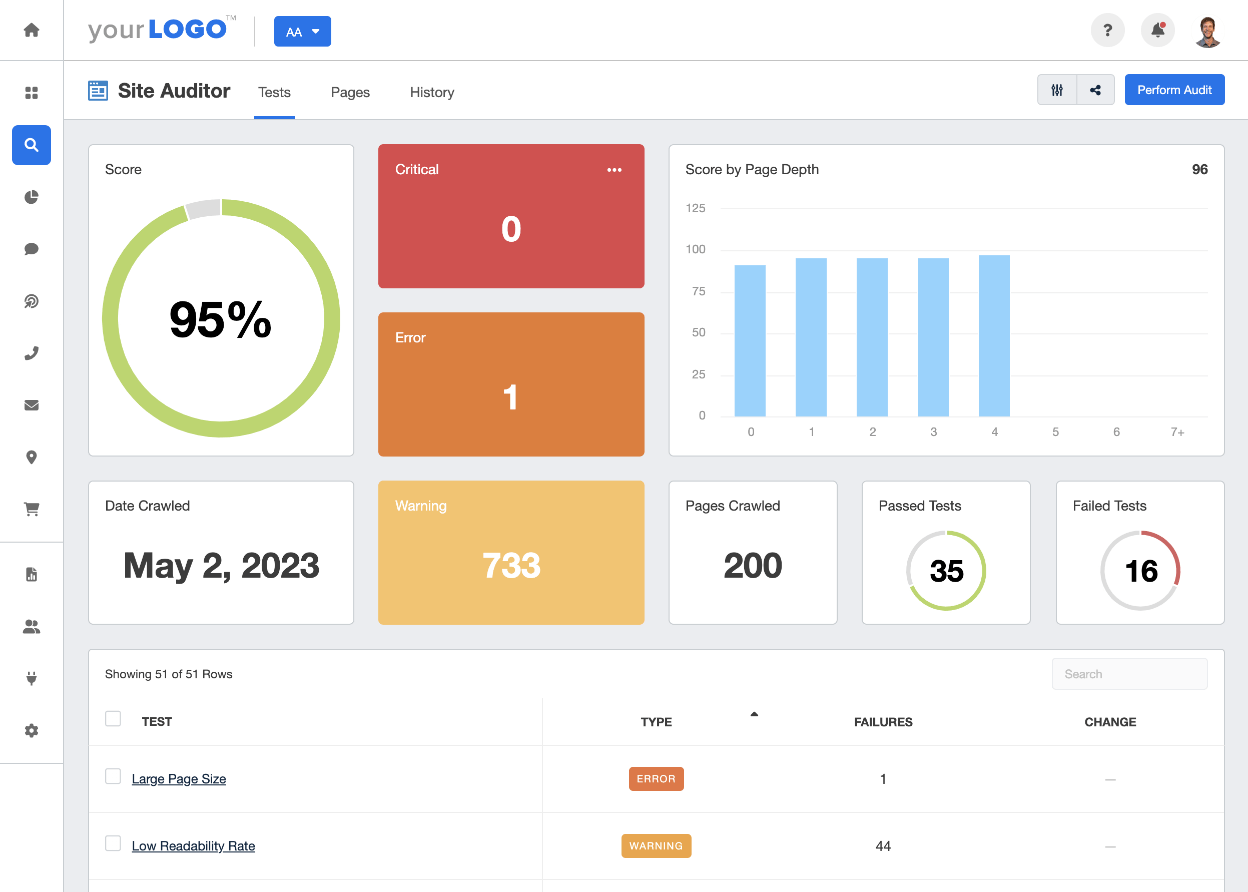
Task: Check the Low Readability Rate row checkbox
Action: [x=113, y=844]
